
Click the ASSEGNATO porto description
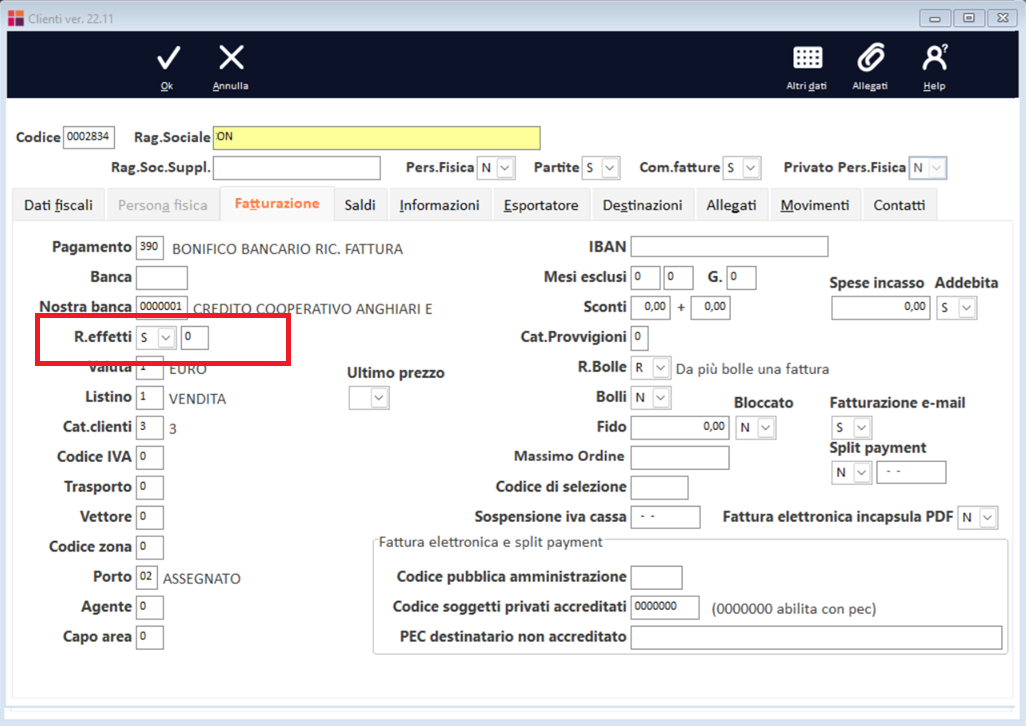[x=202, y=579]
